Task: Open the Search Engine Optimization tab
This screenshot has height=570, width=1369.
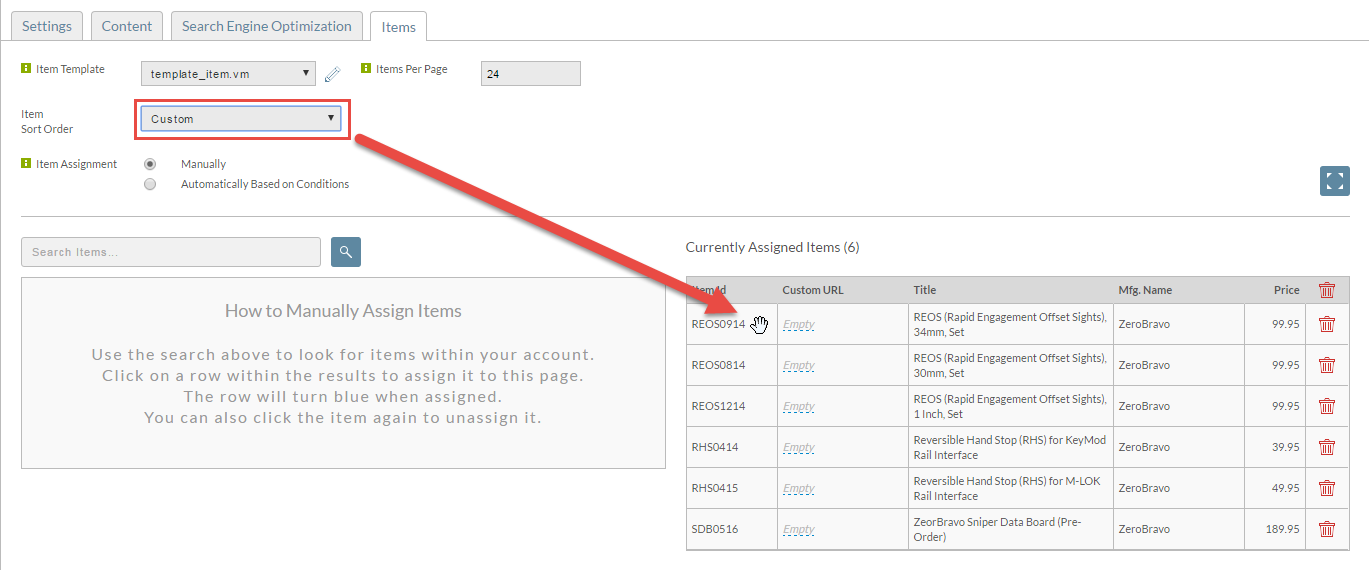Action: pos(267,26)
